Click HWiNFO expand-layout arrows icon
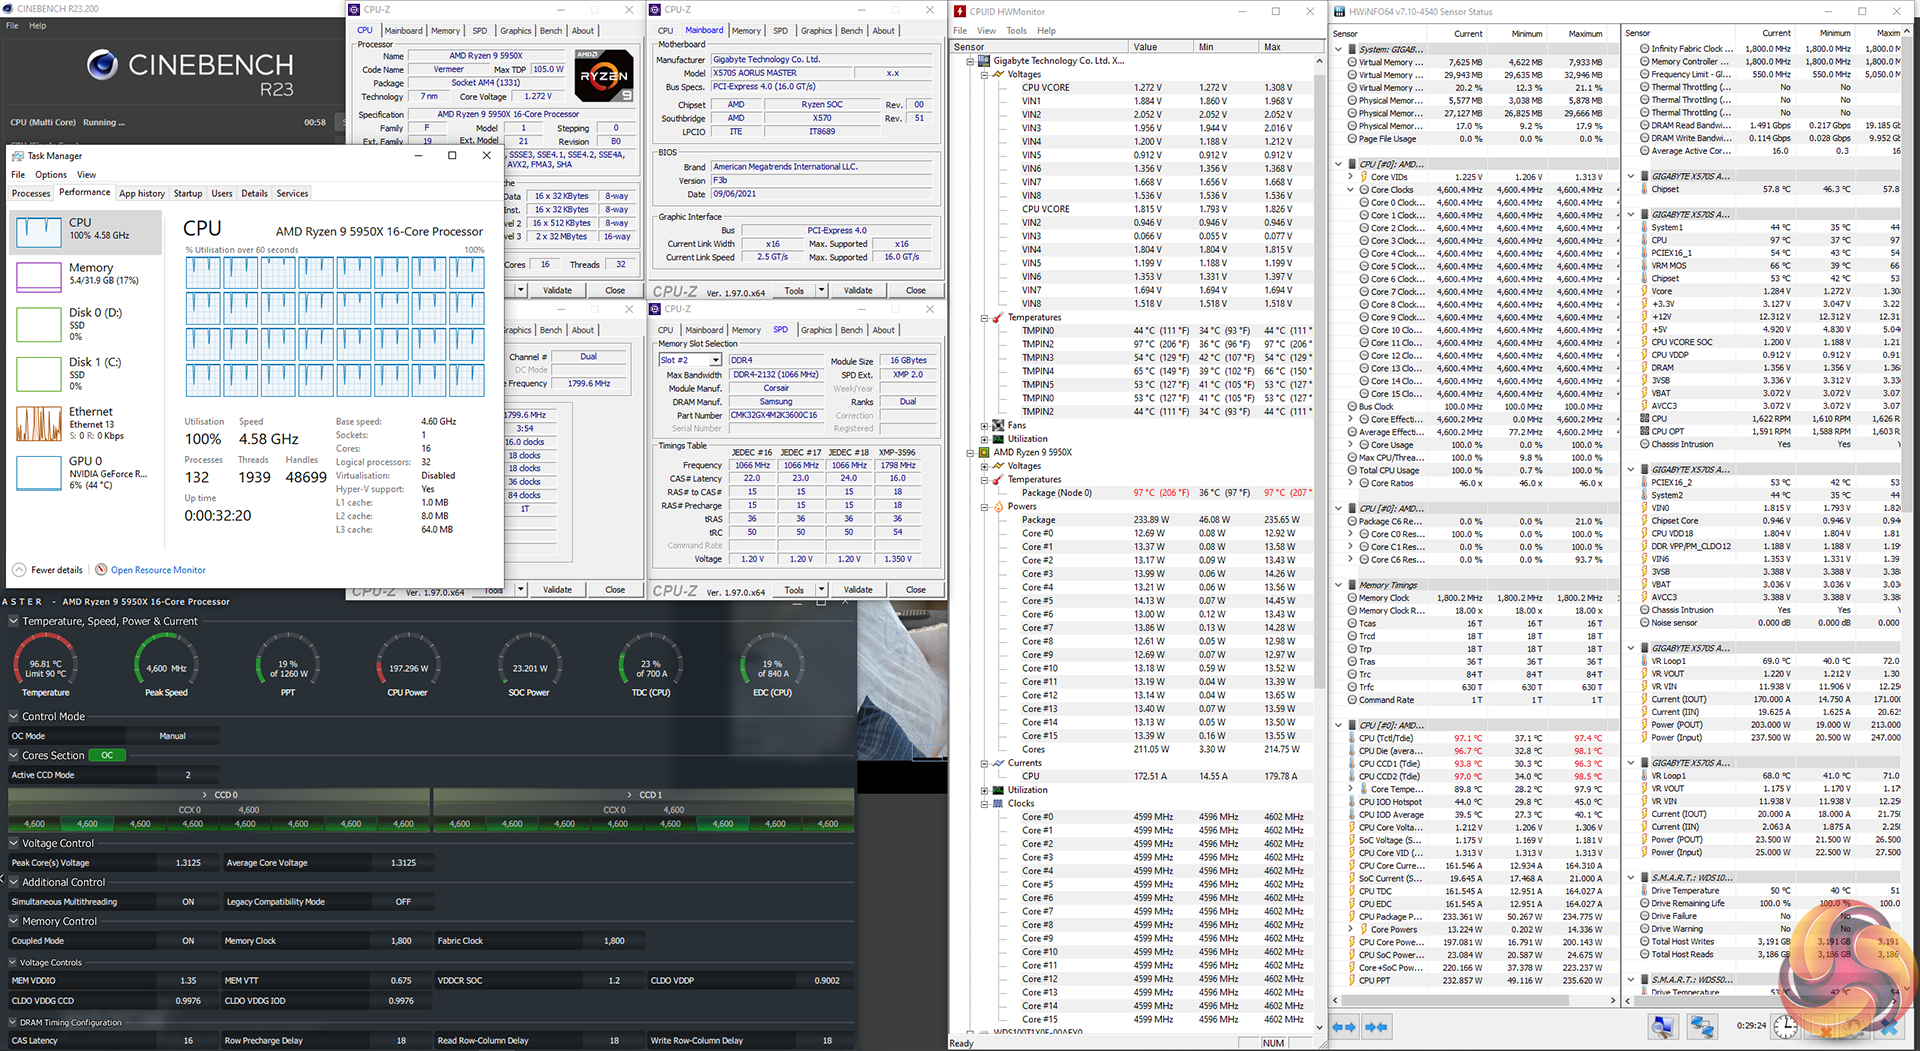The width and height of the screenshot is (1920, 1051). coord(1344,1027)
